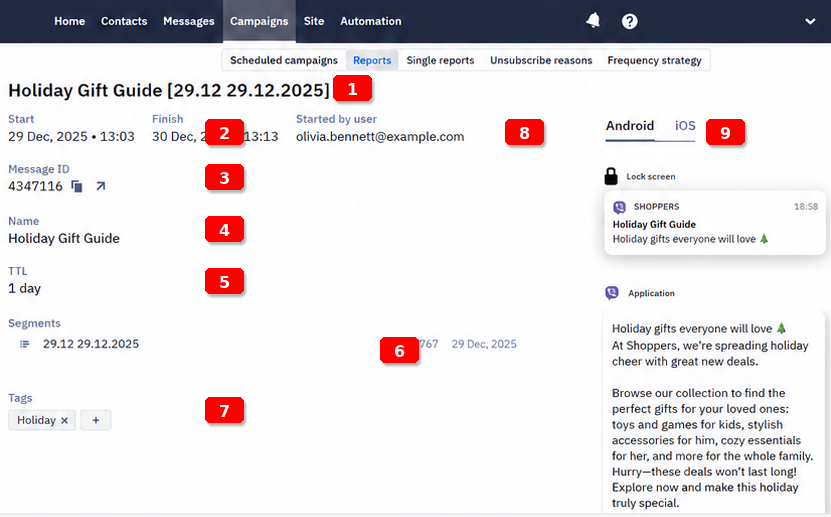Switch preview to Android tab
The width and height of the screenshot is (831, 517).
630,126
